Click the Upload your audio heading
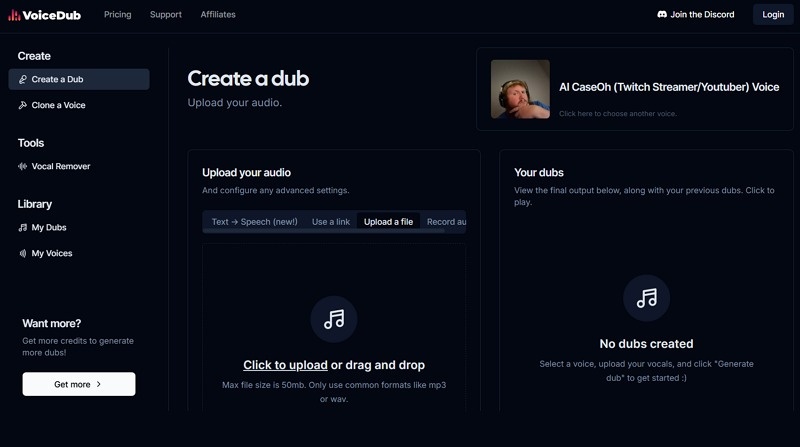Viewport: 800px width, 447px height. 246,172
